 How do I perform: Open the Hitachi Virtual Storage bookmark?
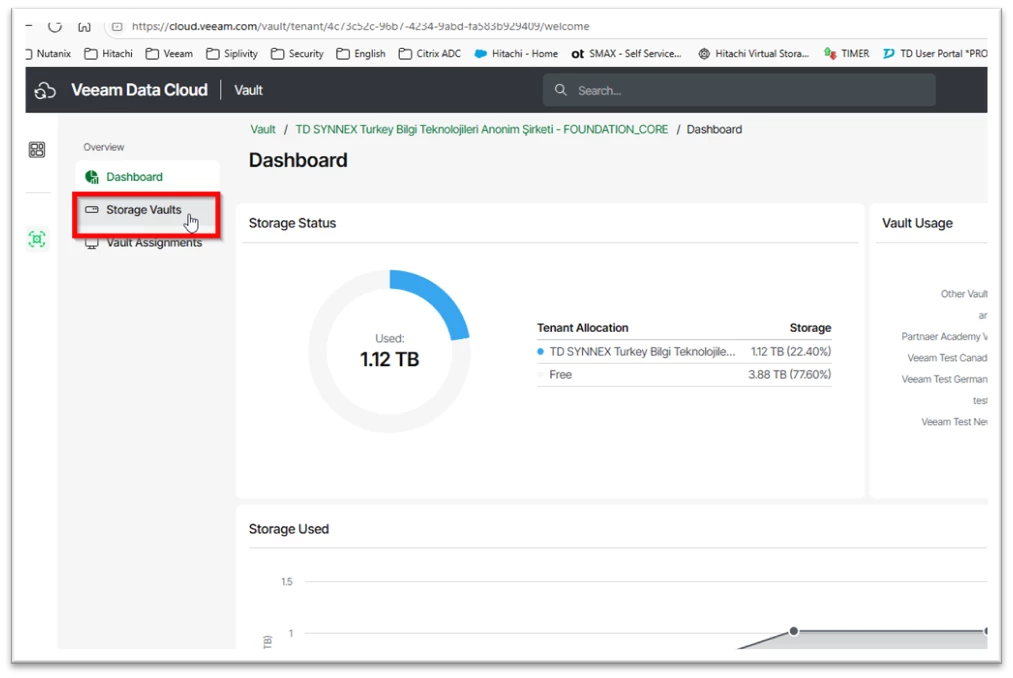(x=753, y=54)
